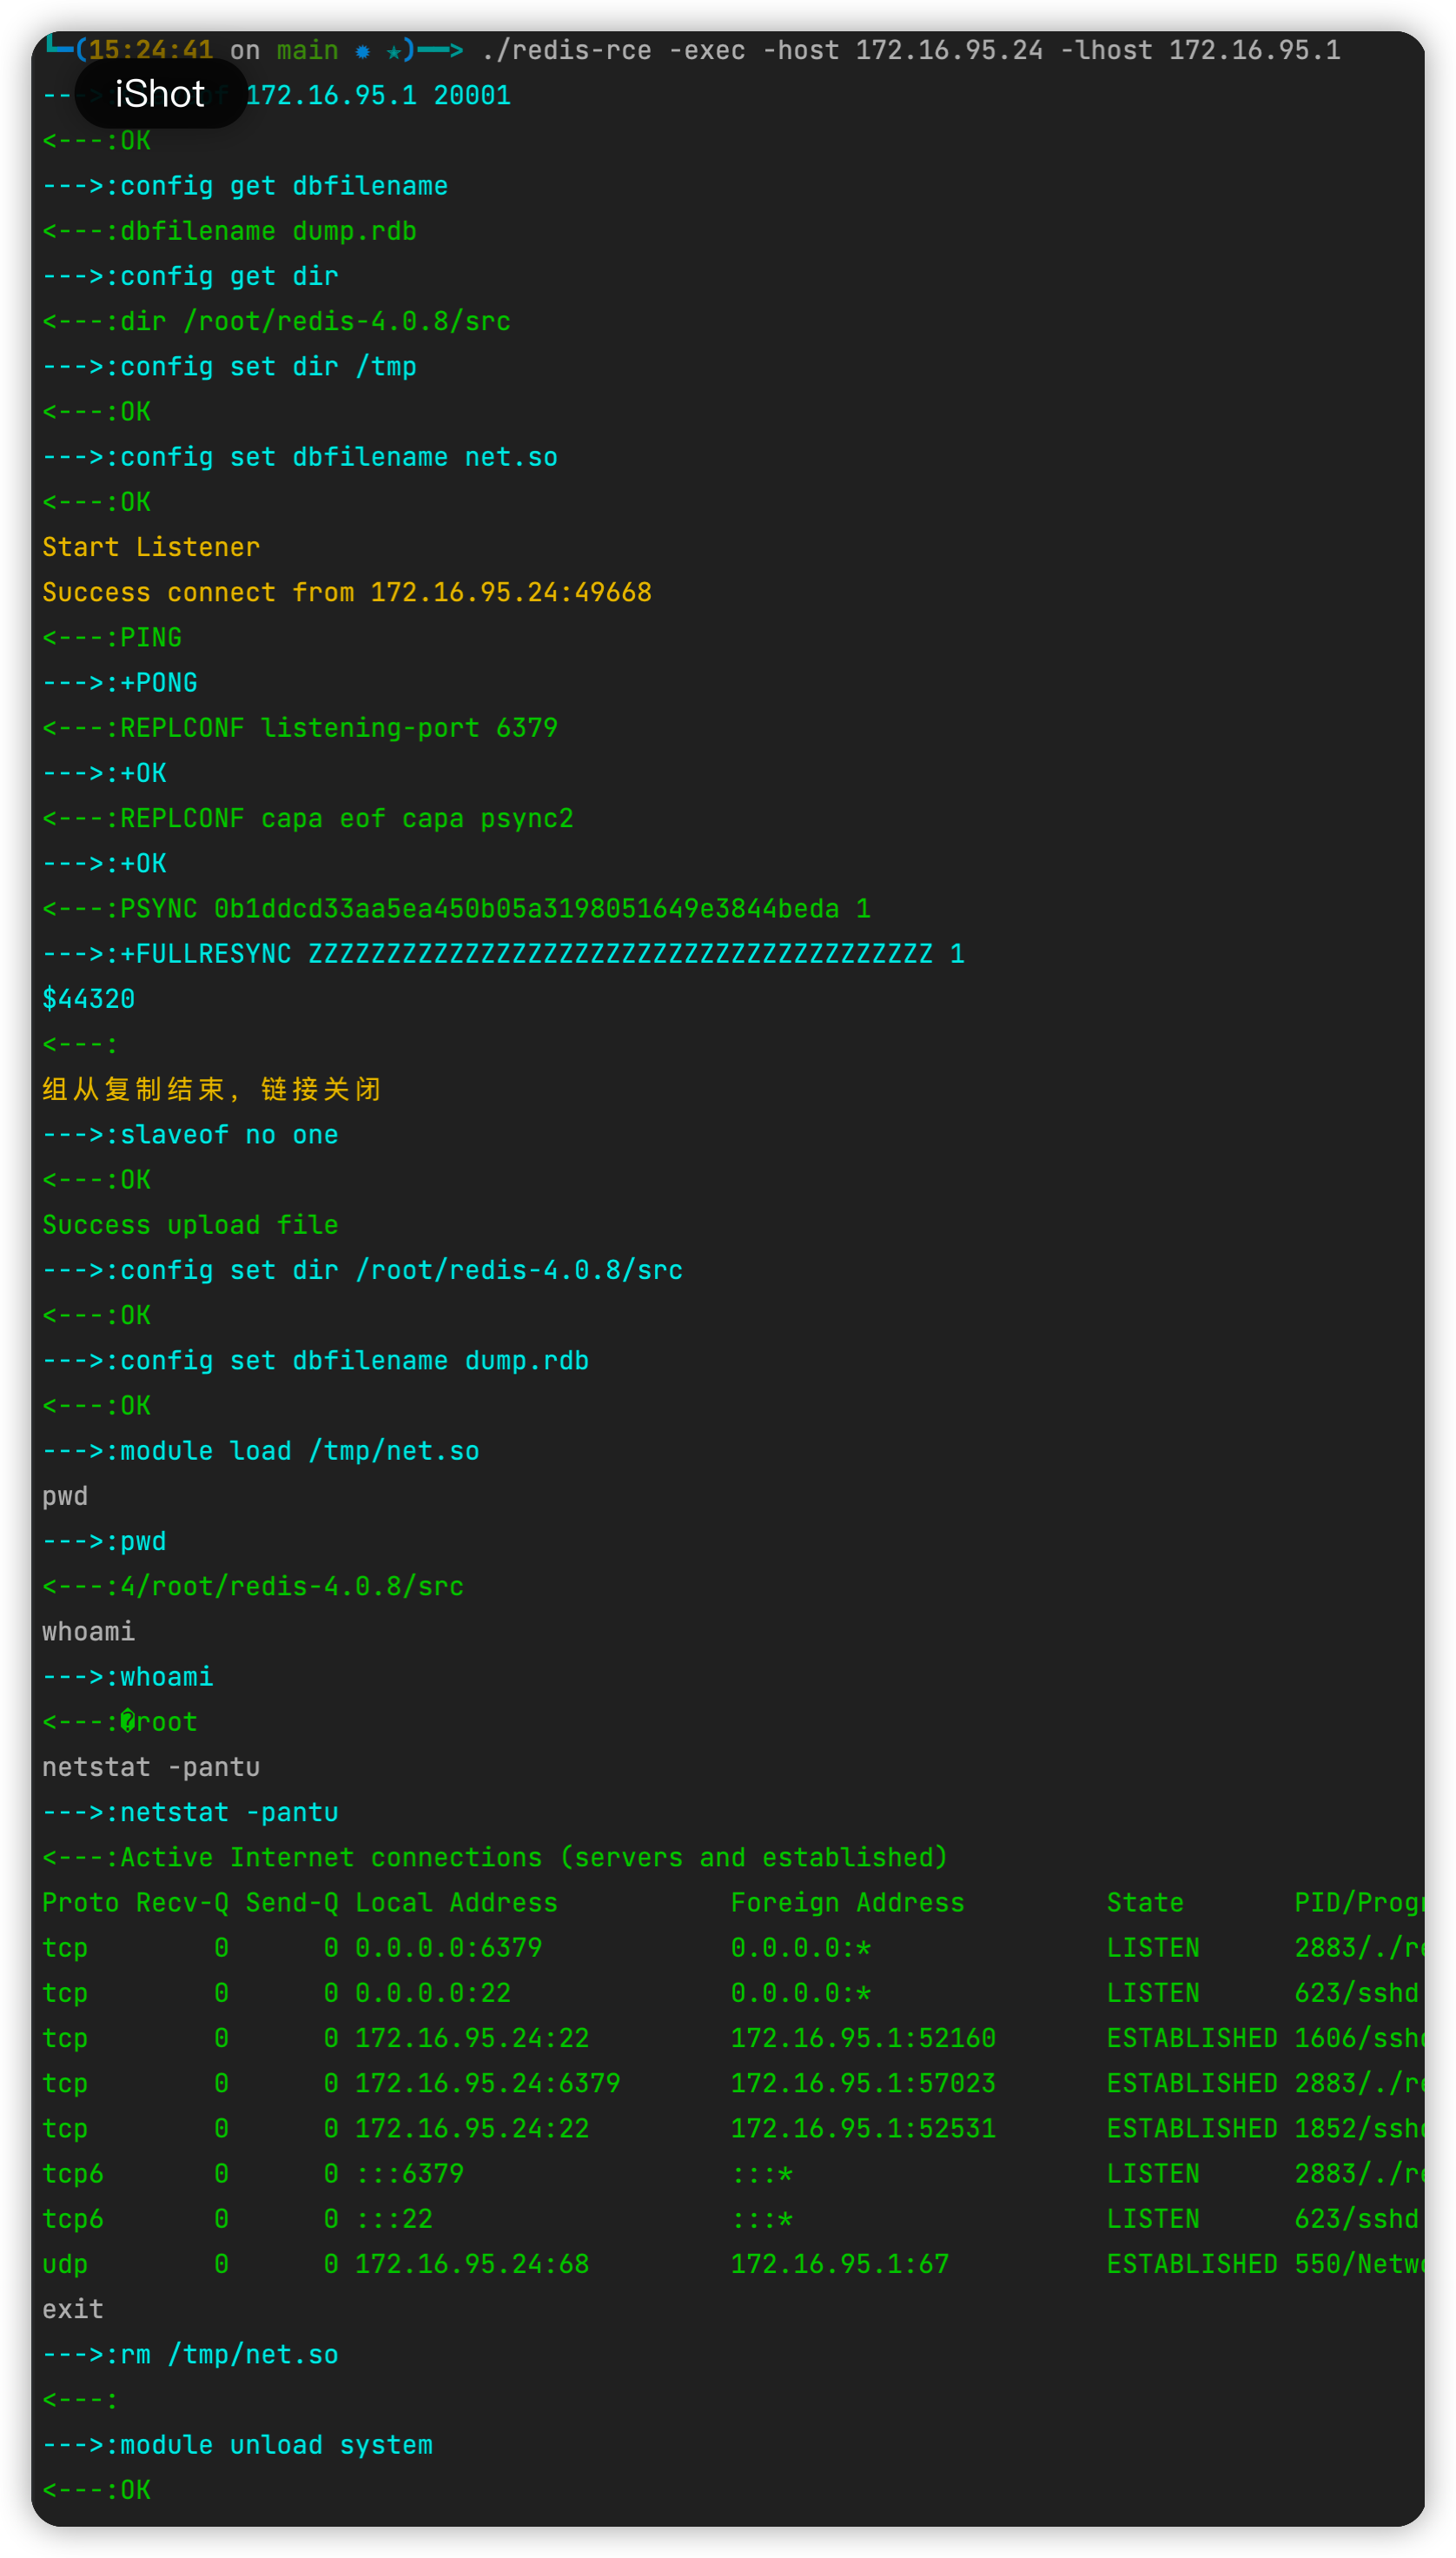Click the 'module load /tmp/net.so' line
This screenshot has width=1456, height=2558.
click(261, 1450)
